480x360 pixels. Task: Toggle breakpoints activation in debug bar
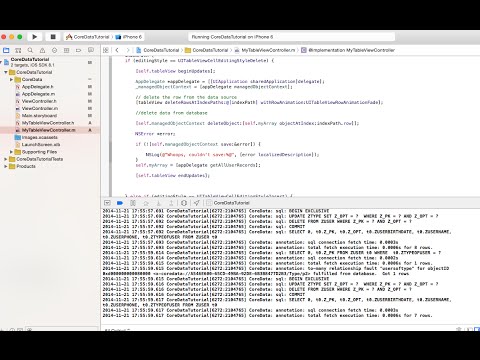[120, 203]
